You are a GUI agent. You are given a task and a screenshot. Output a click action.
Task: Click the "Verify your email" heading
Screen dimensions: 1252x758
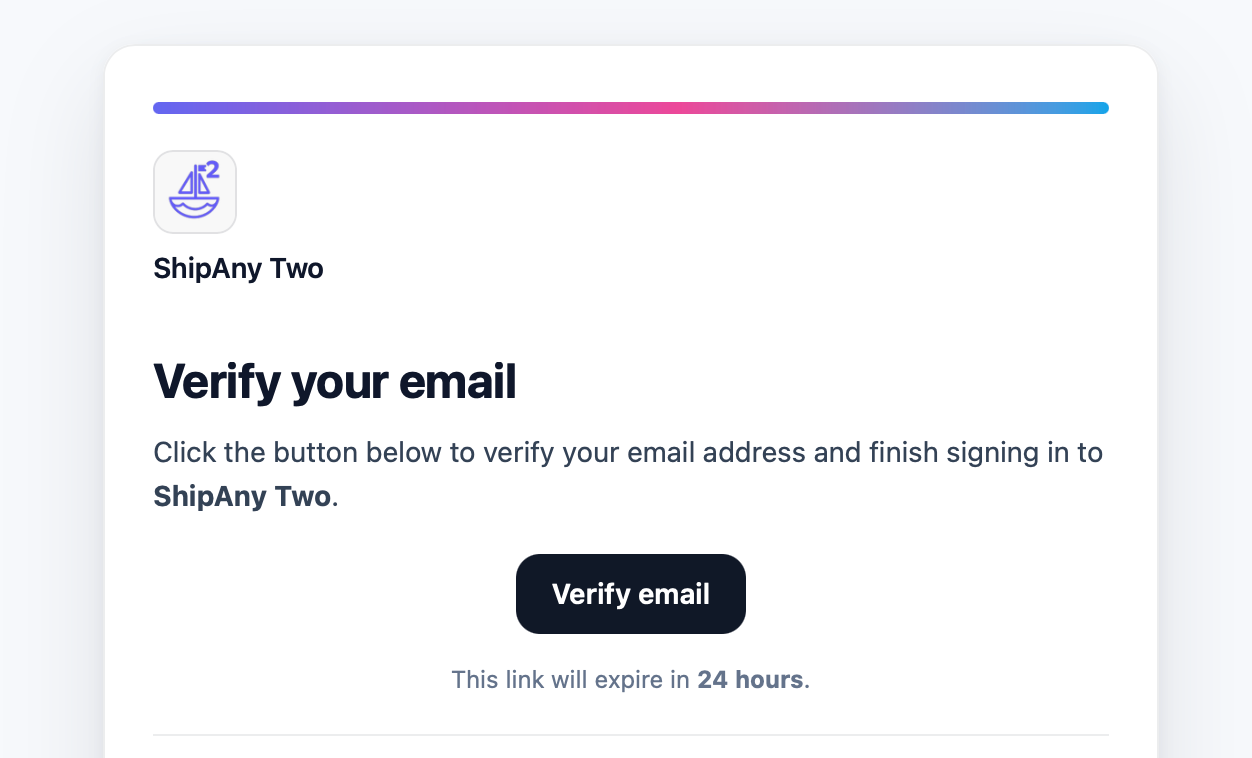click(x=334, y=382)
